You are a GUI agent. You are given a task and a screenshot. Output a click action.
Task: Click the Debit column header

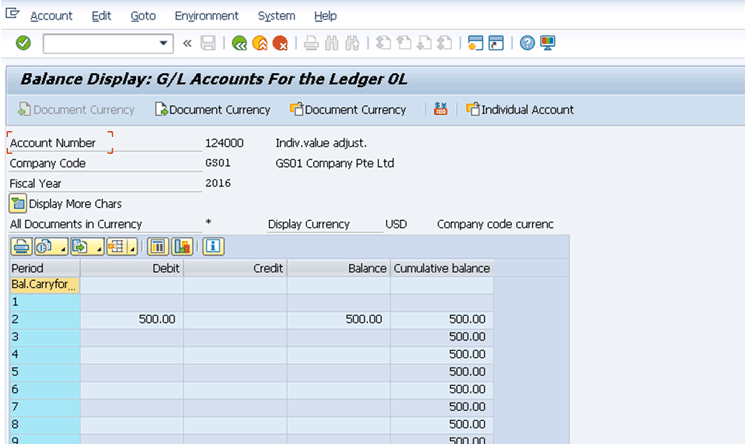point(132,268)
